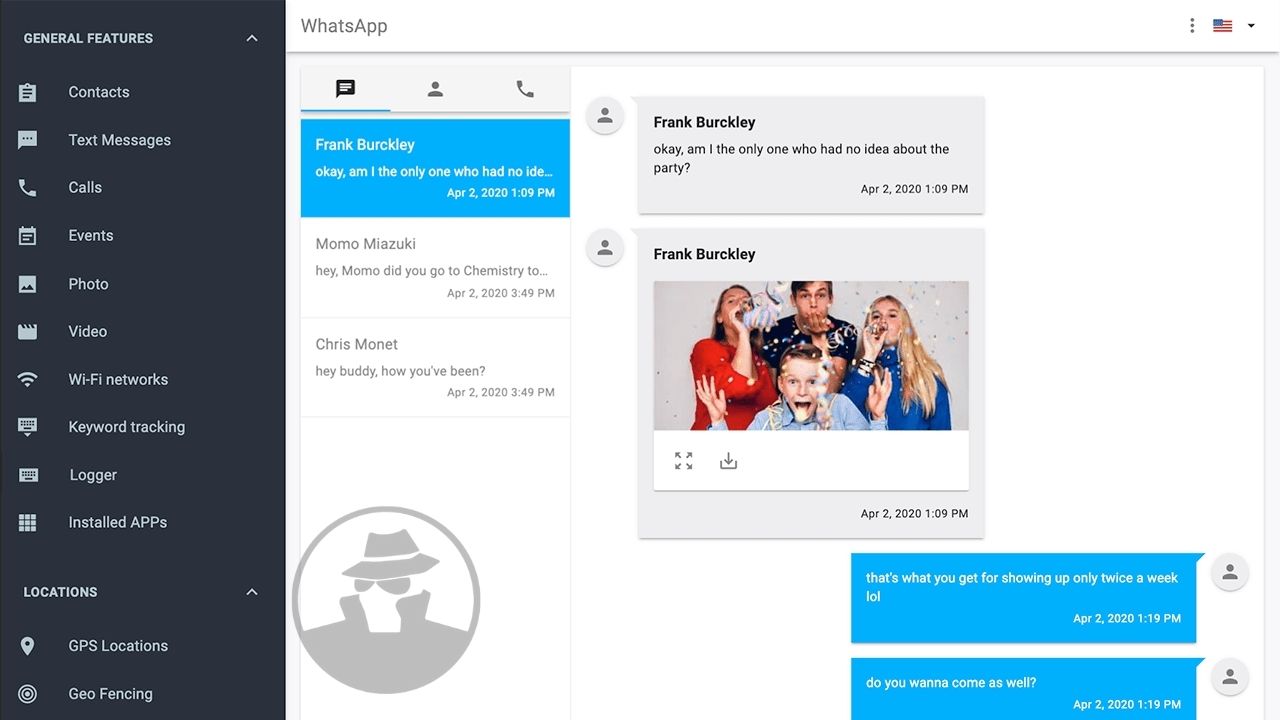
Task: Click the Video clapperboard icon
Action: click(27, 331)
